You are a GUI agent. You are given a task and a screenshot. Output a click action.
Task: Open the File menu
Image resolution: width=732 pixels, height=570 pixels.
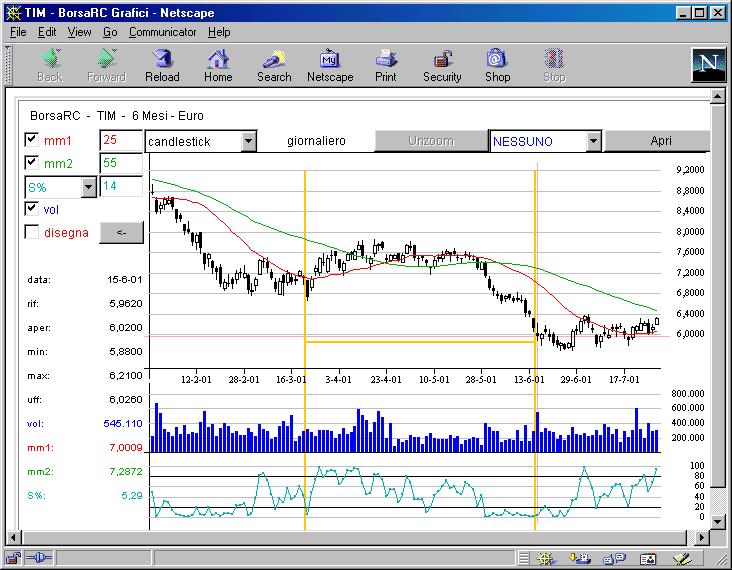pyautogui.click(x=18, y=32)
